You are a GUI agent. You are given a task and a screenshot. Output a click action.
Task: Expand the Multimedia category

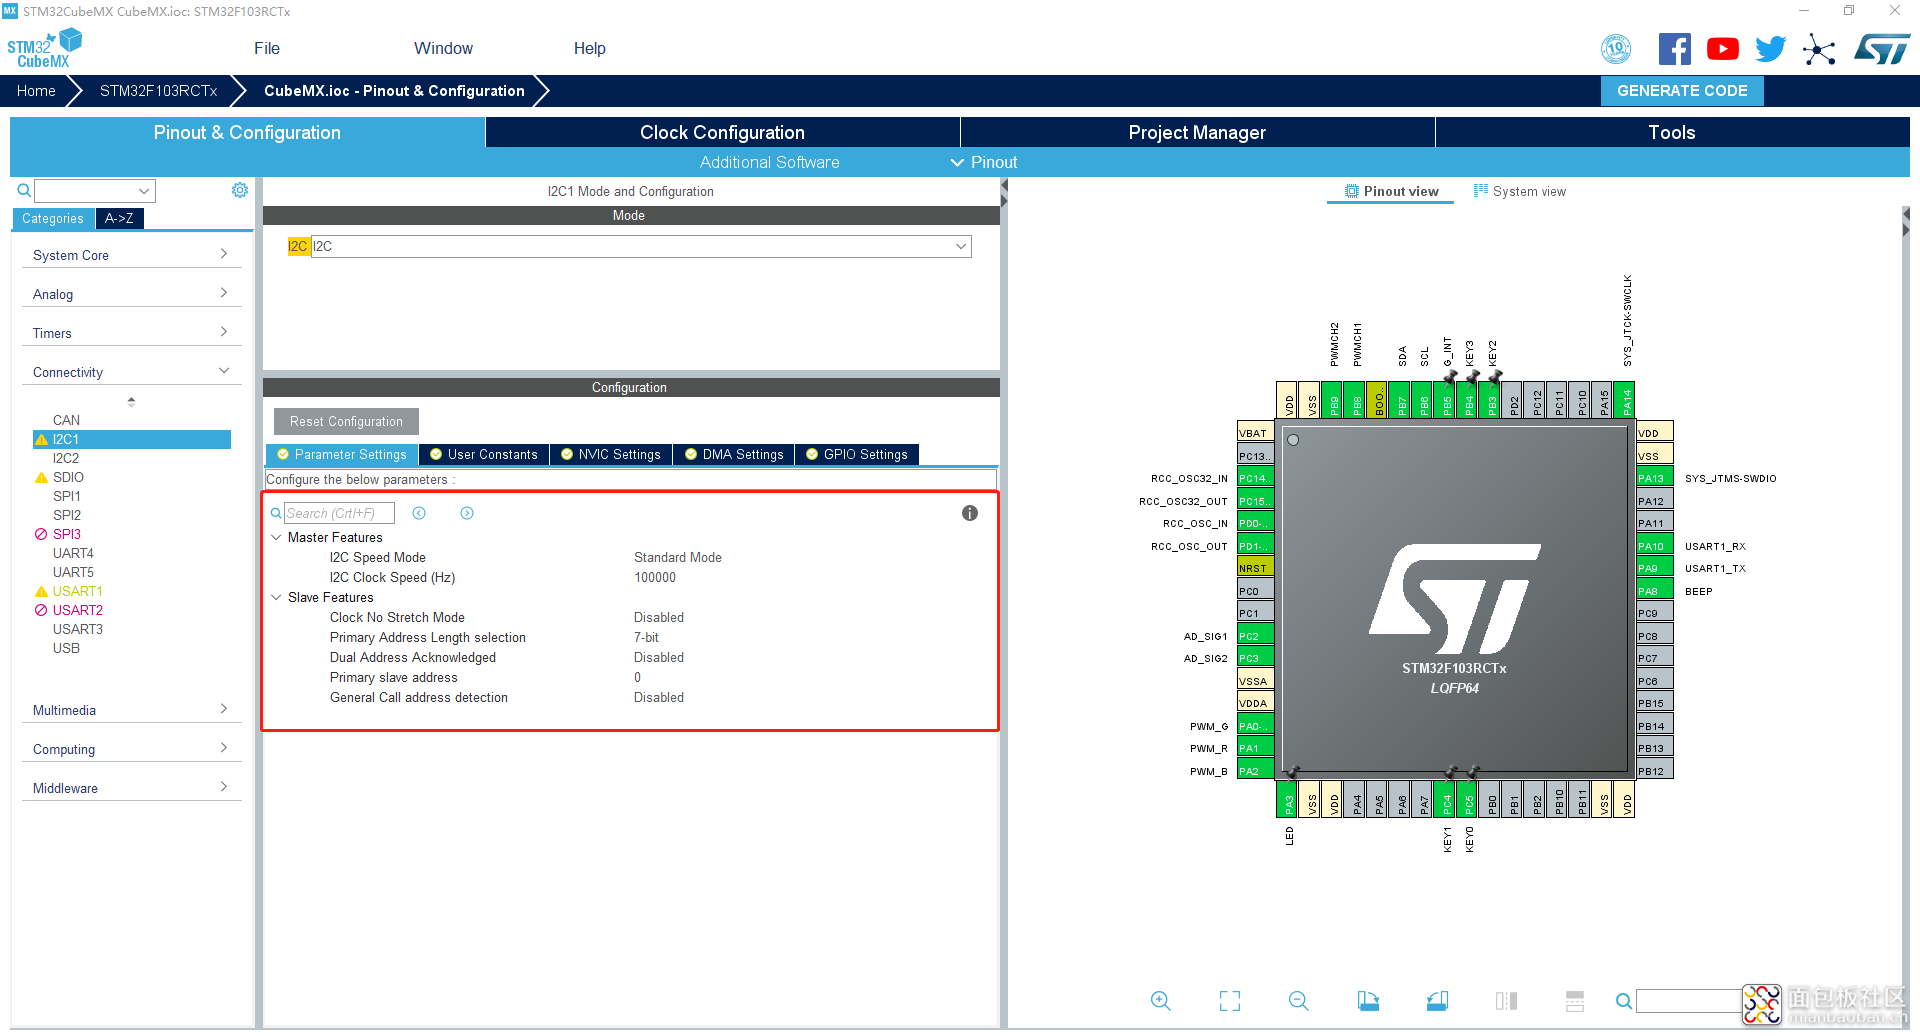click(131, 710)
